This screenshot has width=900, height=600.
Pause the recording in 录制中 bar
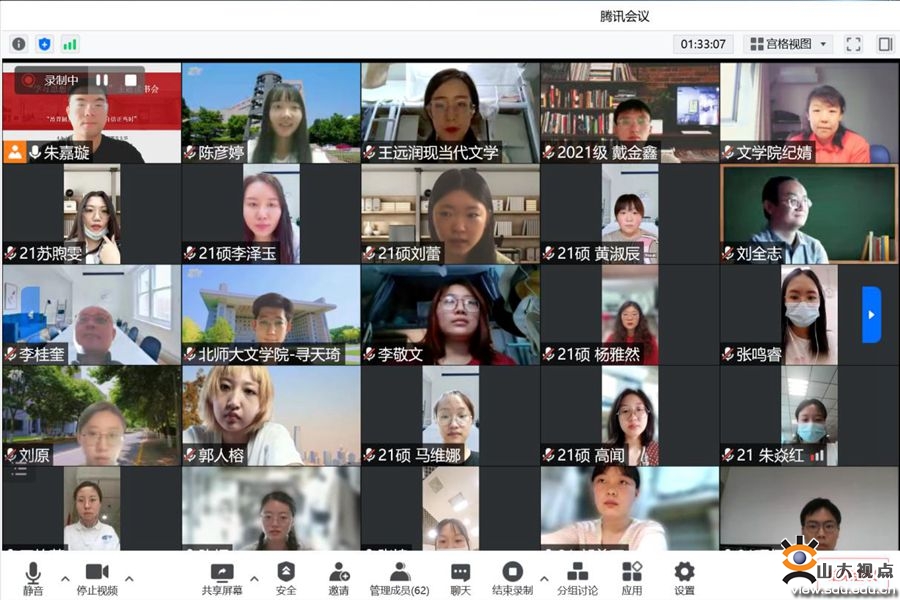101,80
